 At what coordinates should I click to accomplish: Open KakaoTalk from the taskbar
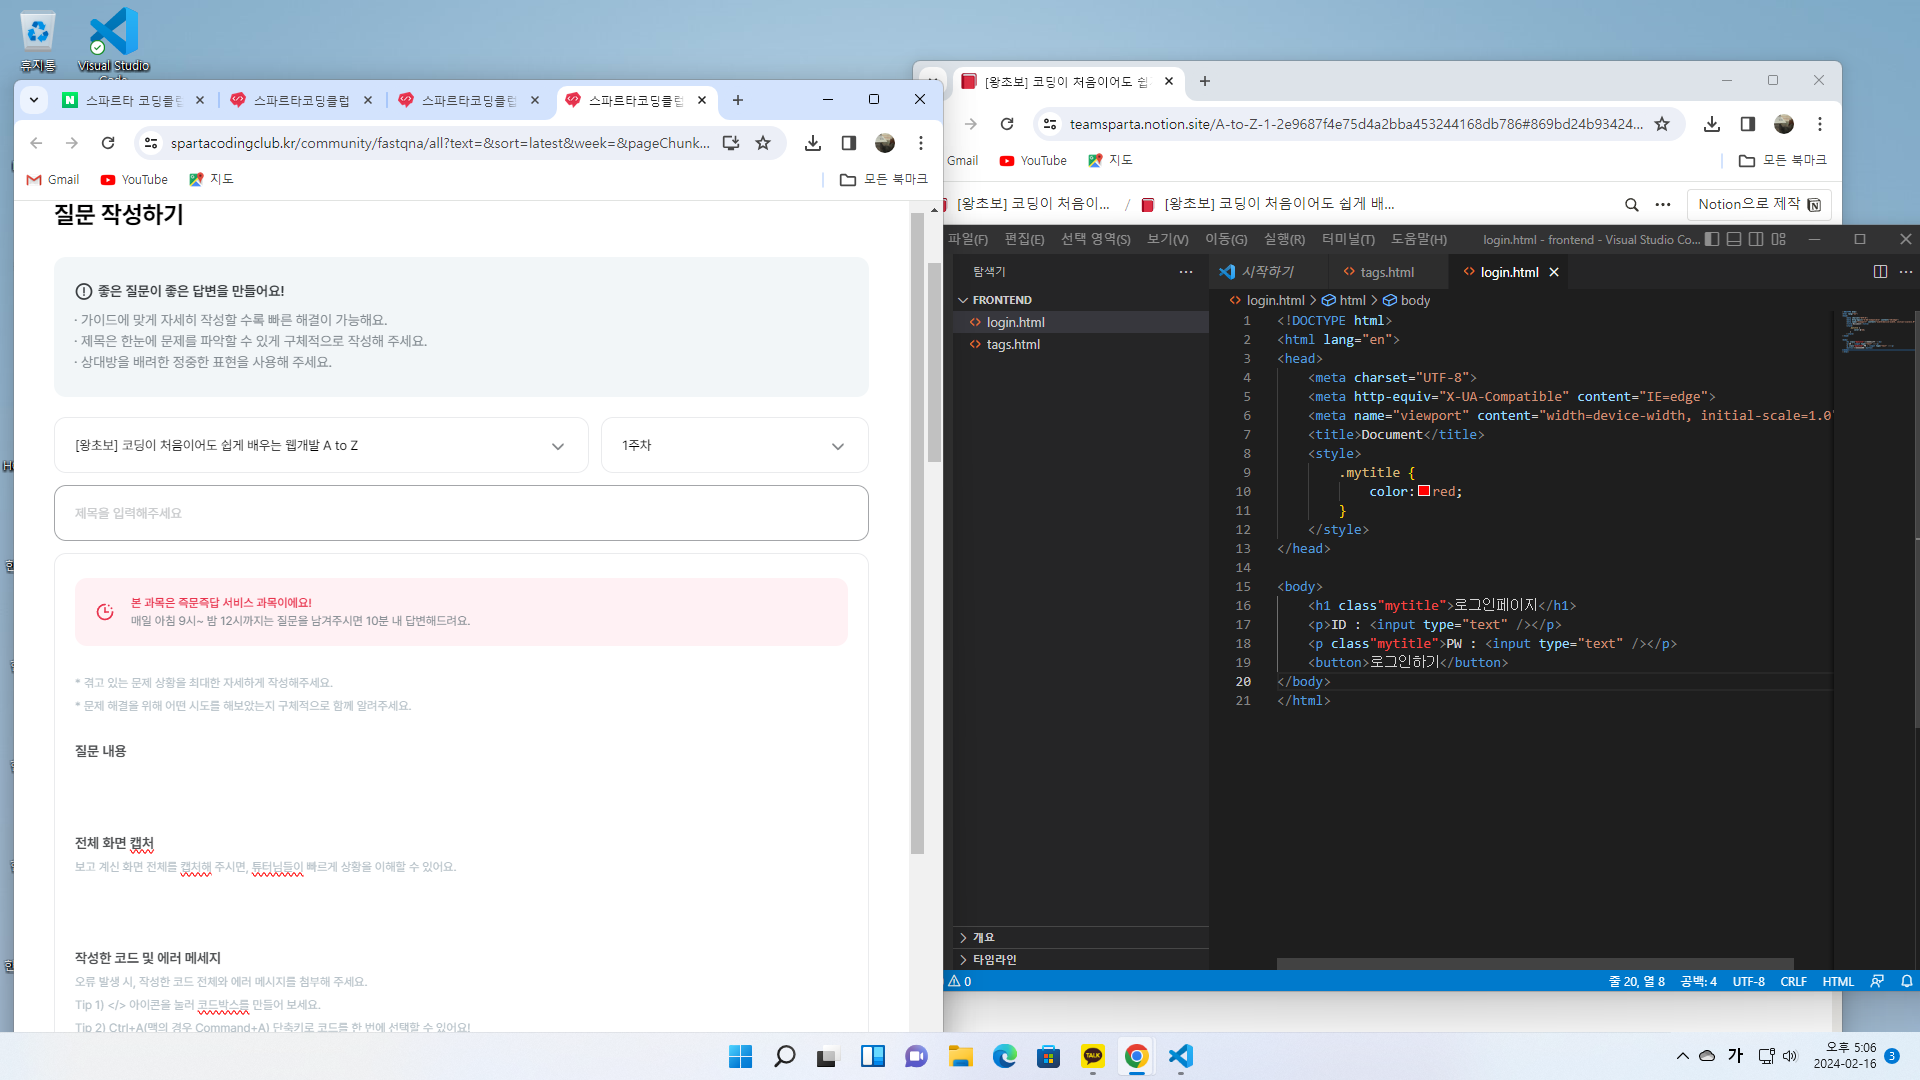[1093, 1056]
